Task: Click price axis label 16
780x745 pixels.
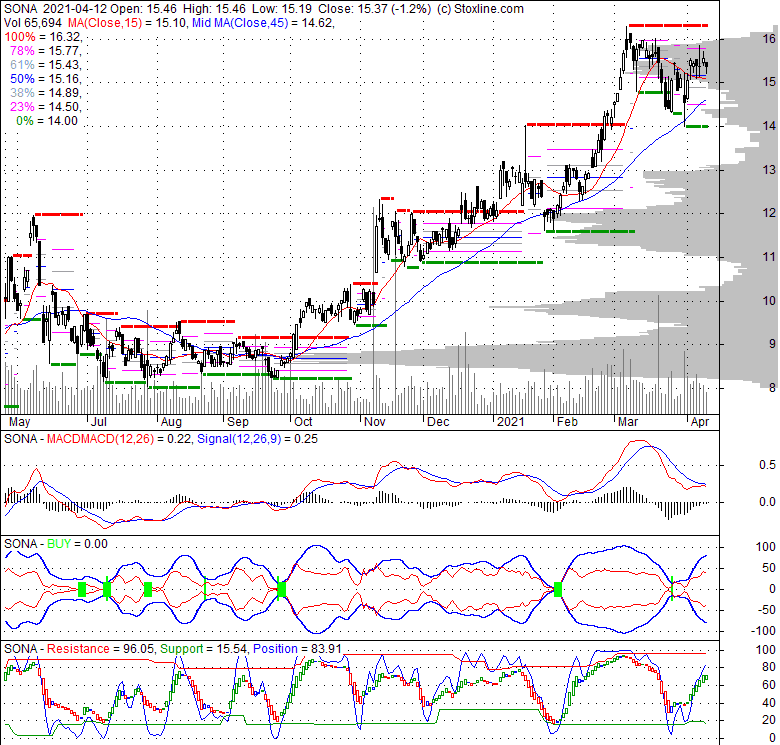Action: coord(770,38)
